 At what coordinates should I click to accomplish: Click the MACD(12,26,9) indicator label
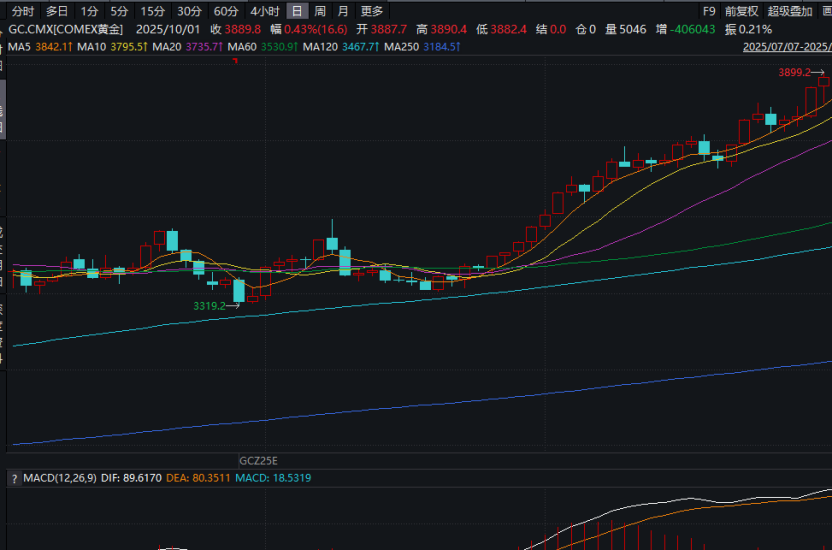[61, 478]
